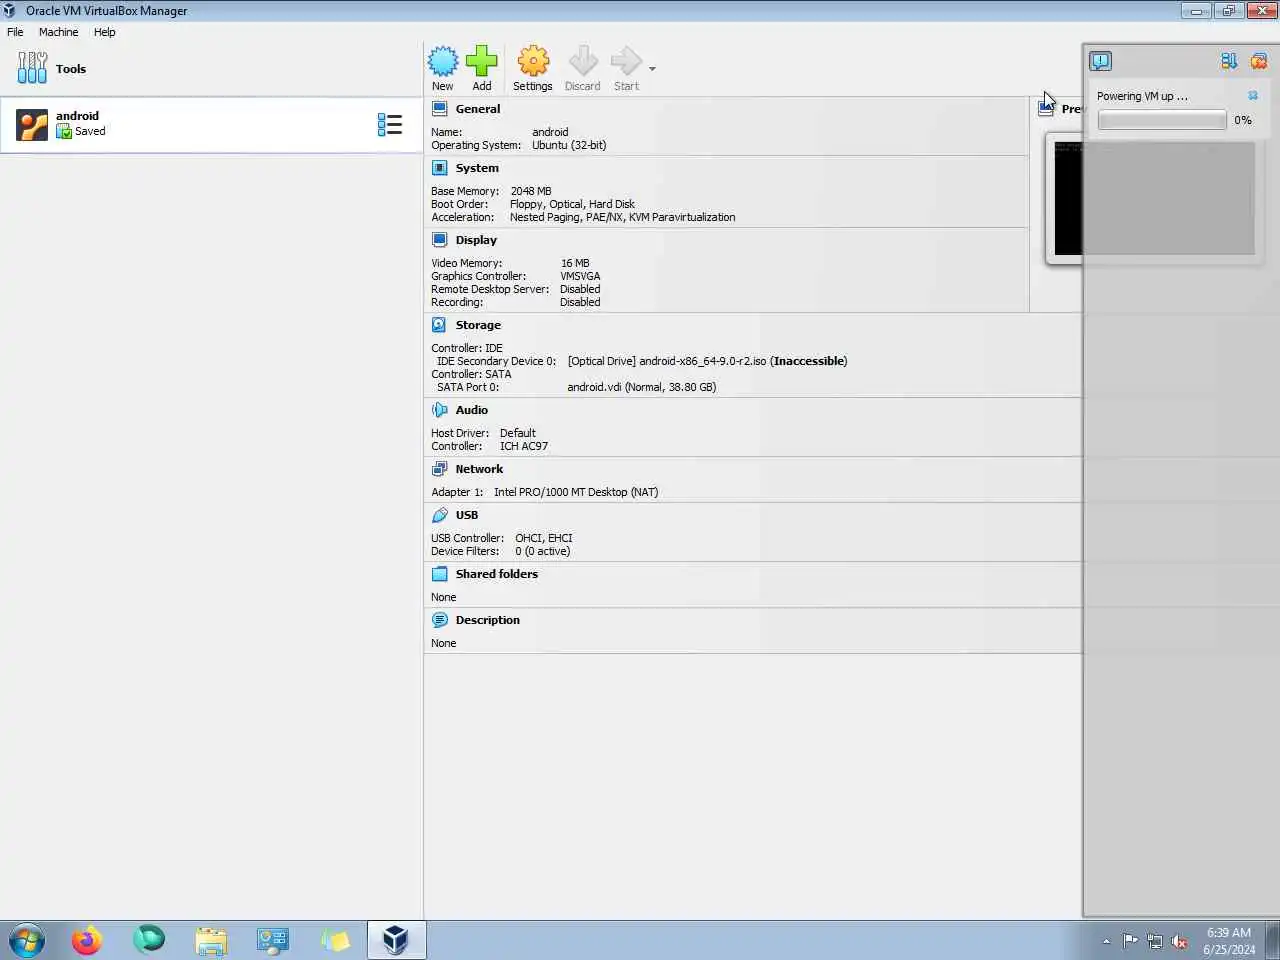Open the Display settings header link
Image resolution: width=1280 pixels, height=960 pixels.
(x=476, y=240)
